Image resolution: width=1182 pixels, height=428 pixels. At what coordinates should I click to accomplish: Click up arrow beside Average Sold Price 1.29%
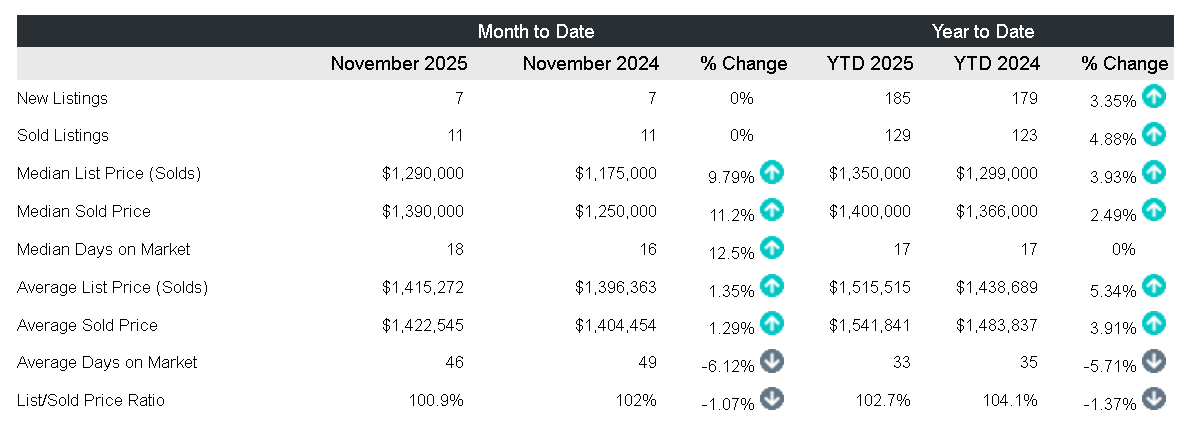[771, 324]
